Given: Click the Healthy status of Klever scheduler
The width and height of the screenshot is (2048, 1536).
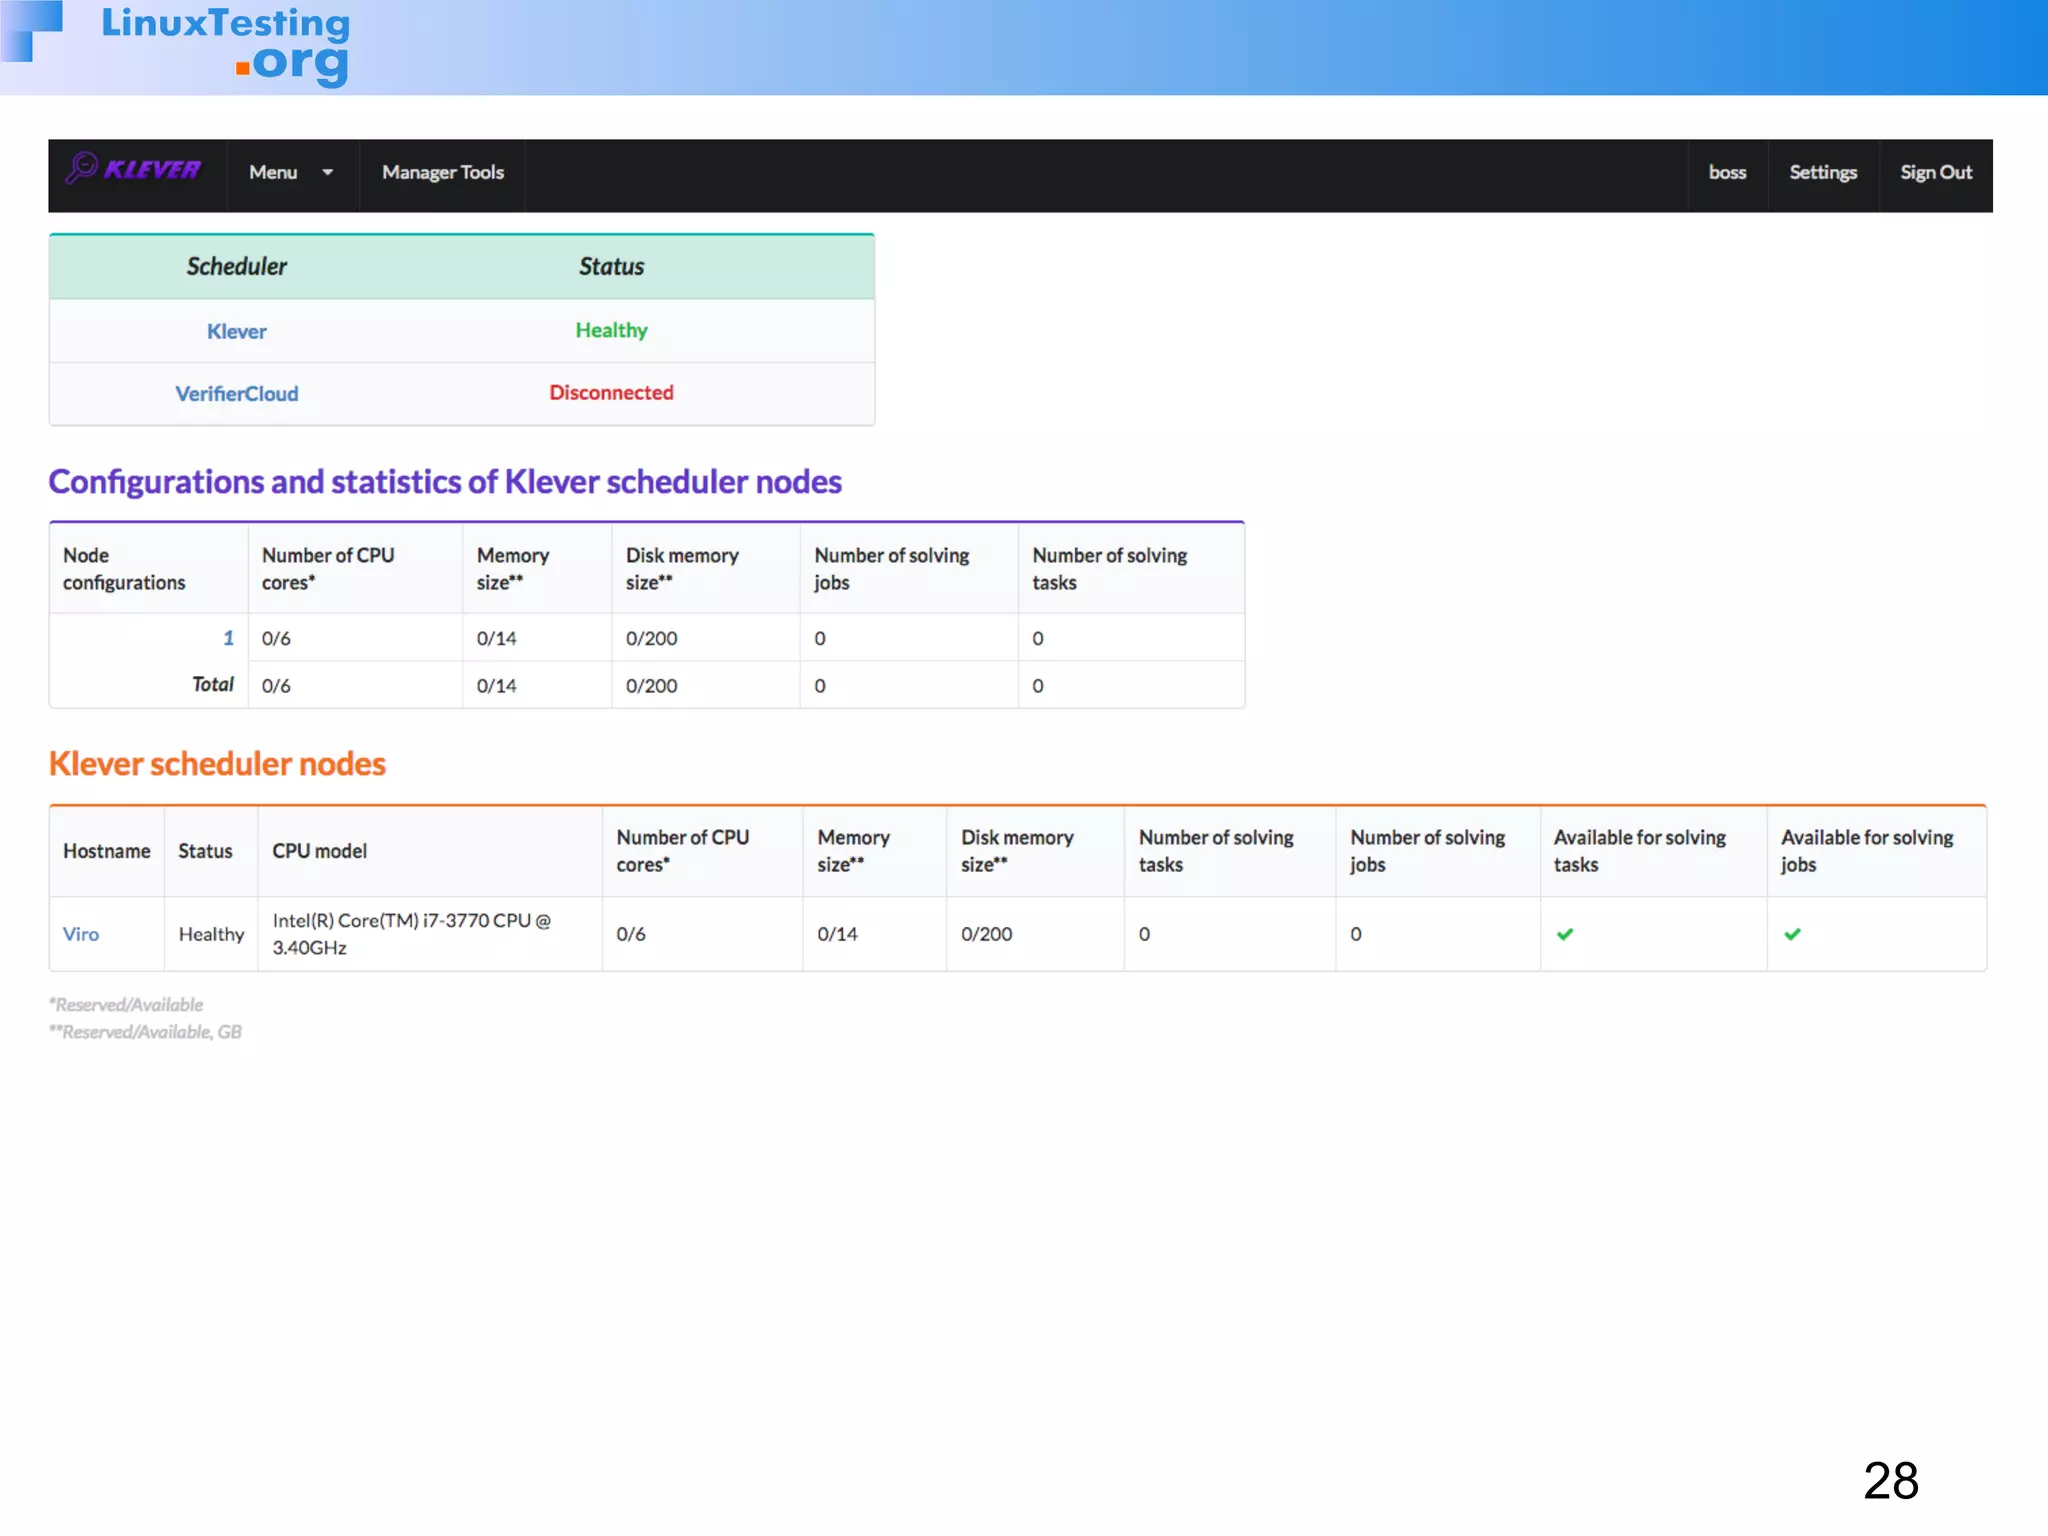Looking at the screenshot, I should coord(611,330).
